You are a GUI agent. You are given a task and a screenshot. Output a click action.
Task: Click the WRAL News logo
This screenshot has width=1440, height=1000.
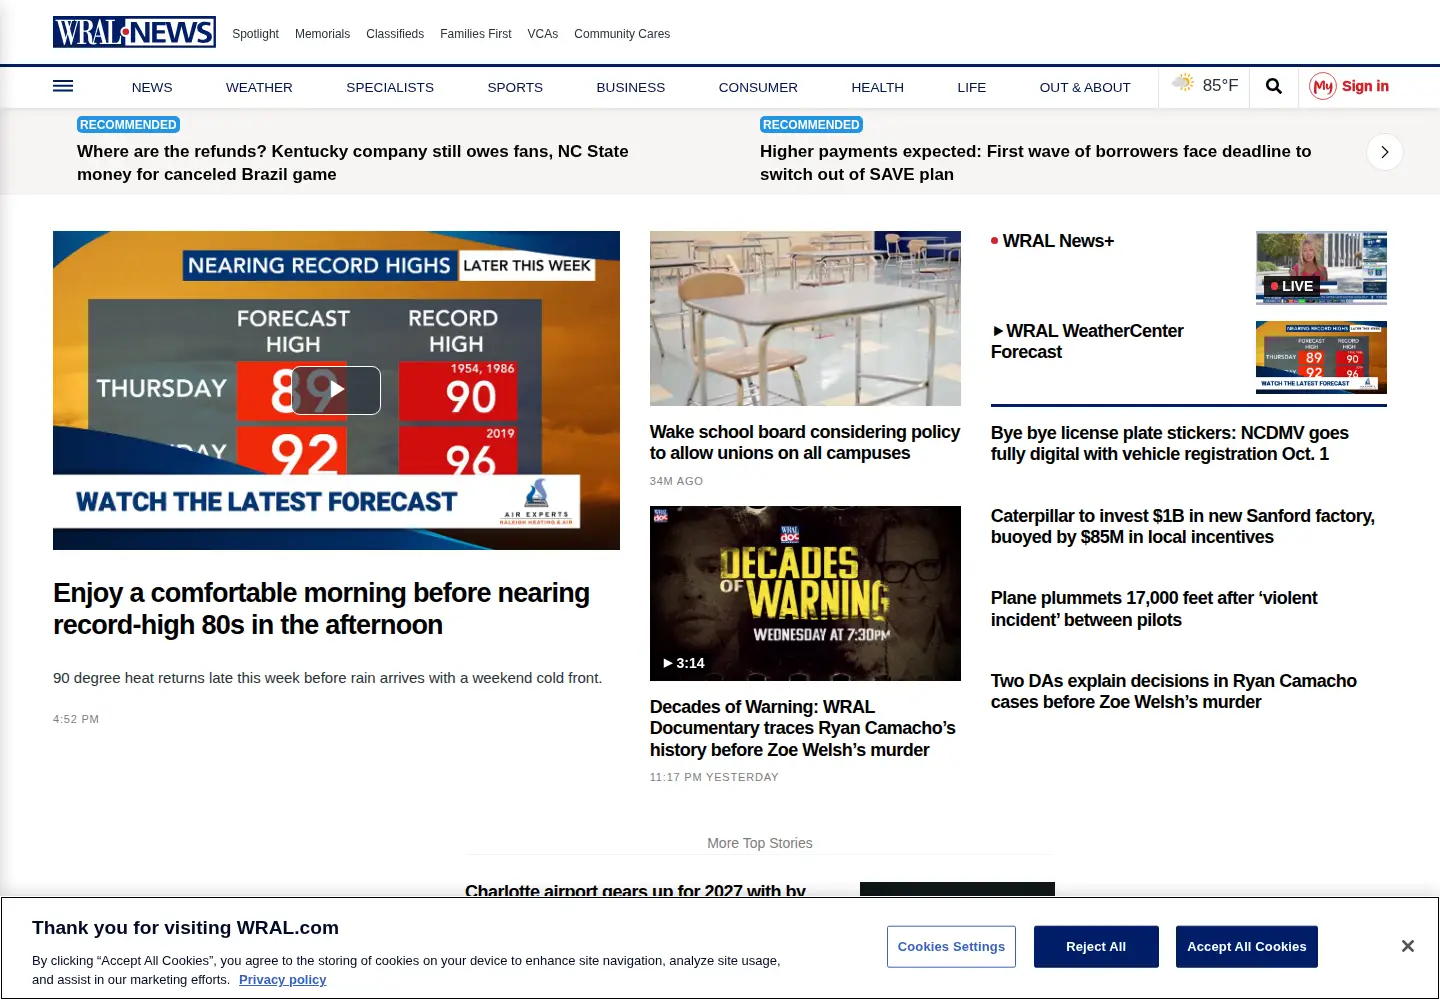pos(134,32)
